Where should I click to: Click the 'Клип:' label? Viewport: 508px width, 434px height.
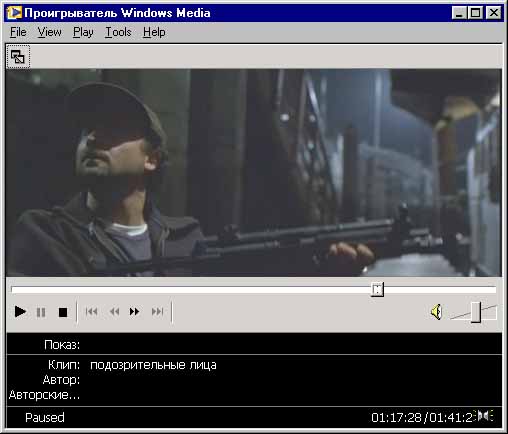(64, 365)
